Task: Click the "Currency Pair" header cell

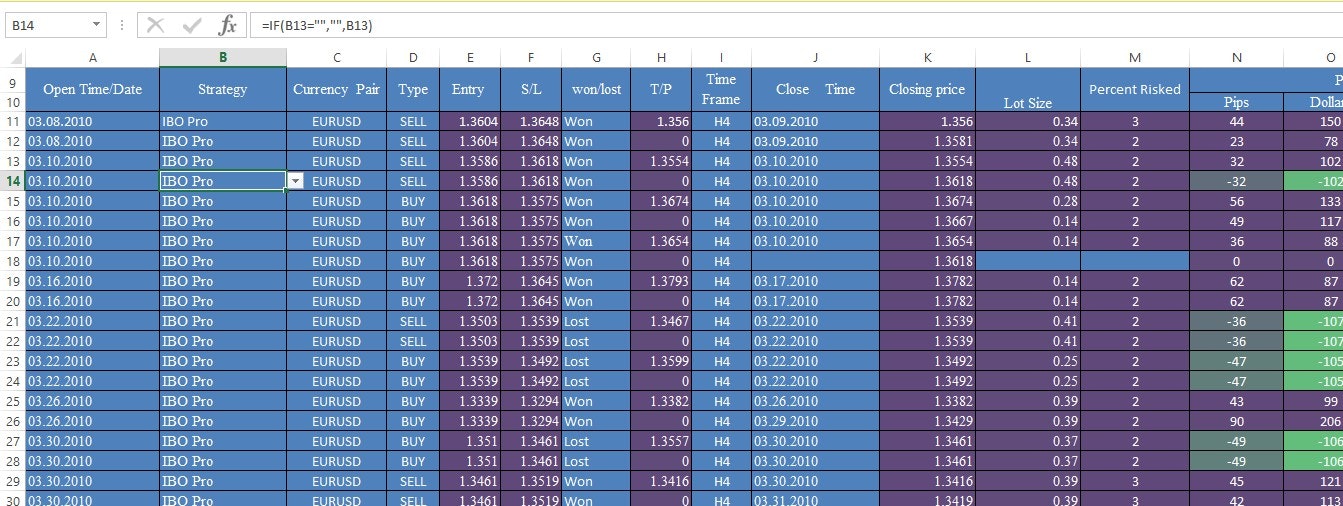Action: [x=337, y=89]
